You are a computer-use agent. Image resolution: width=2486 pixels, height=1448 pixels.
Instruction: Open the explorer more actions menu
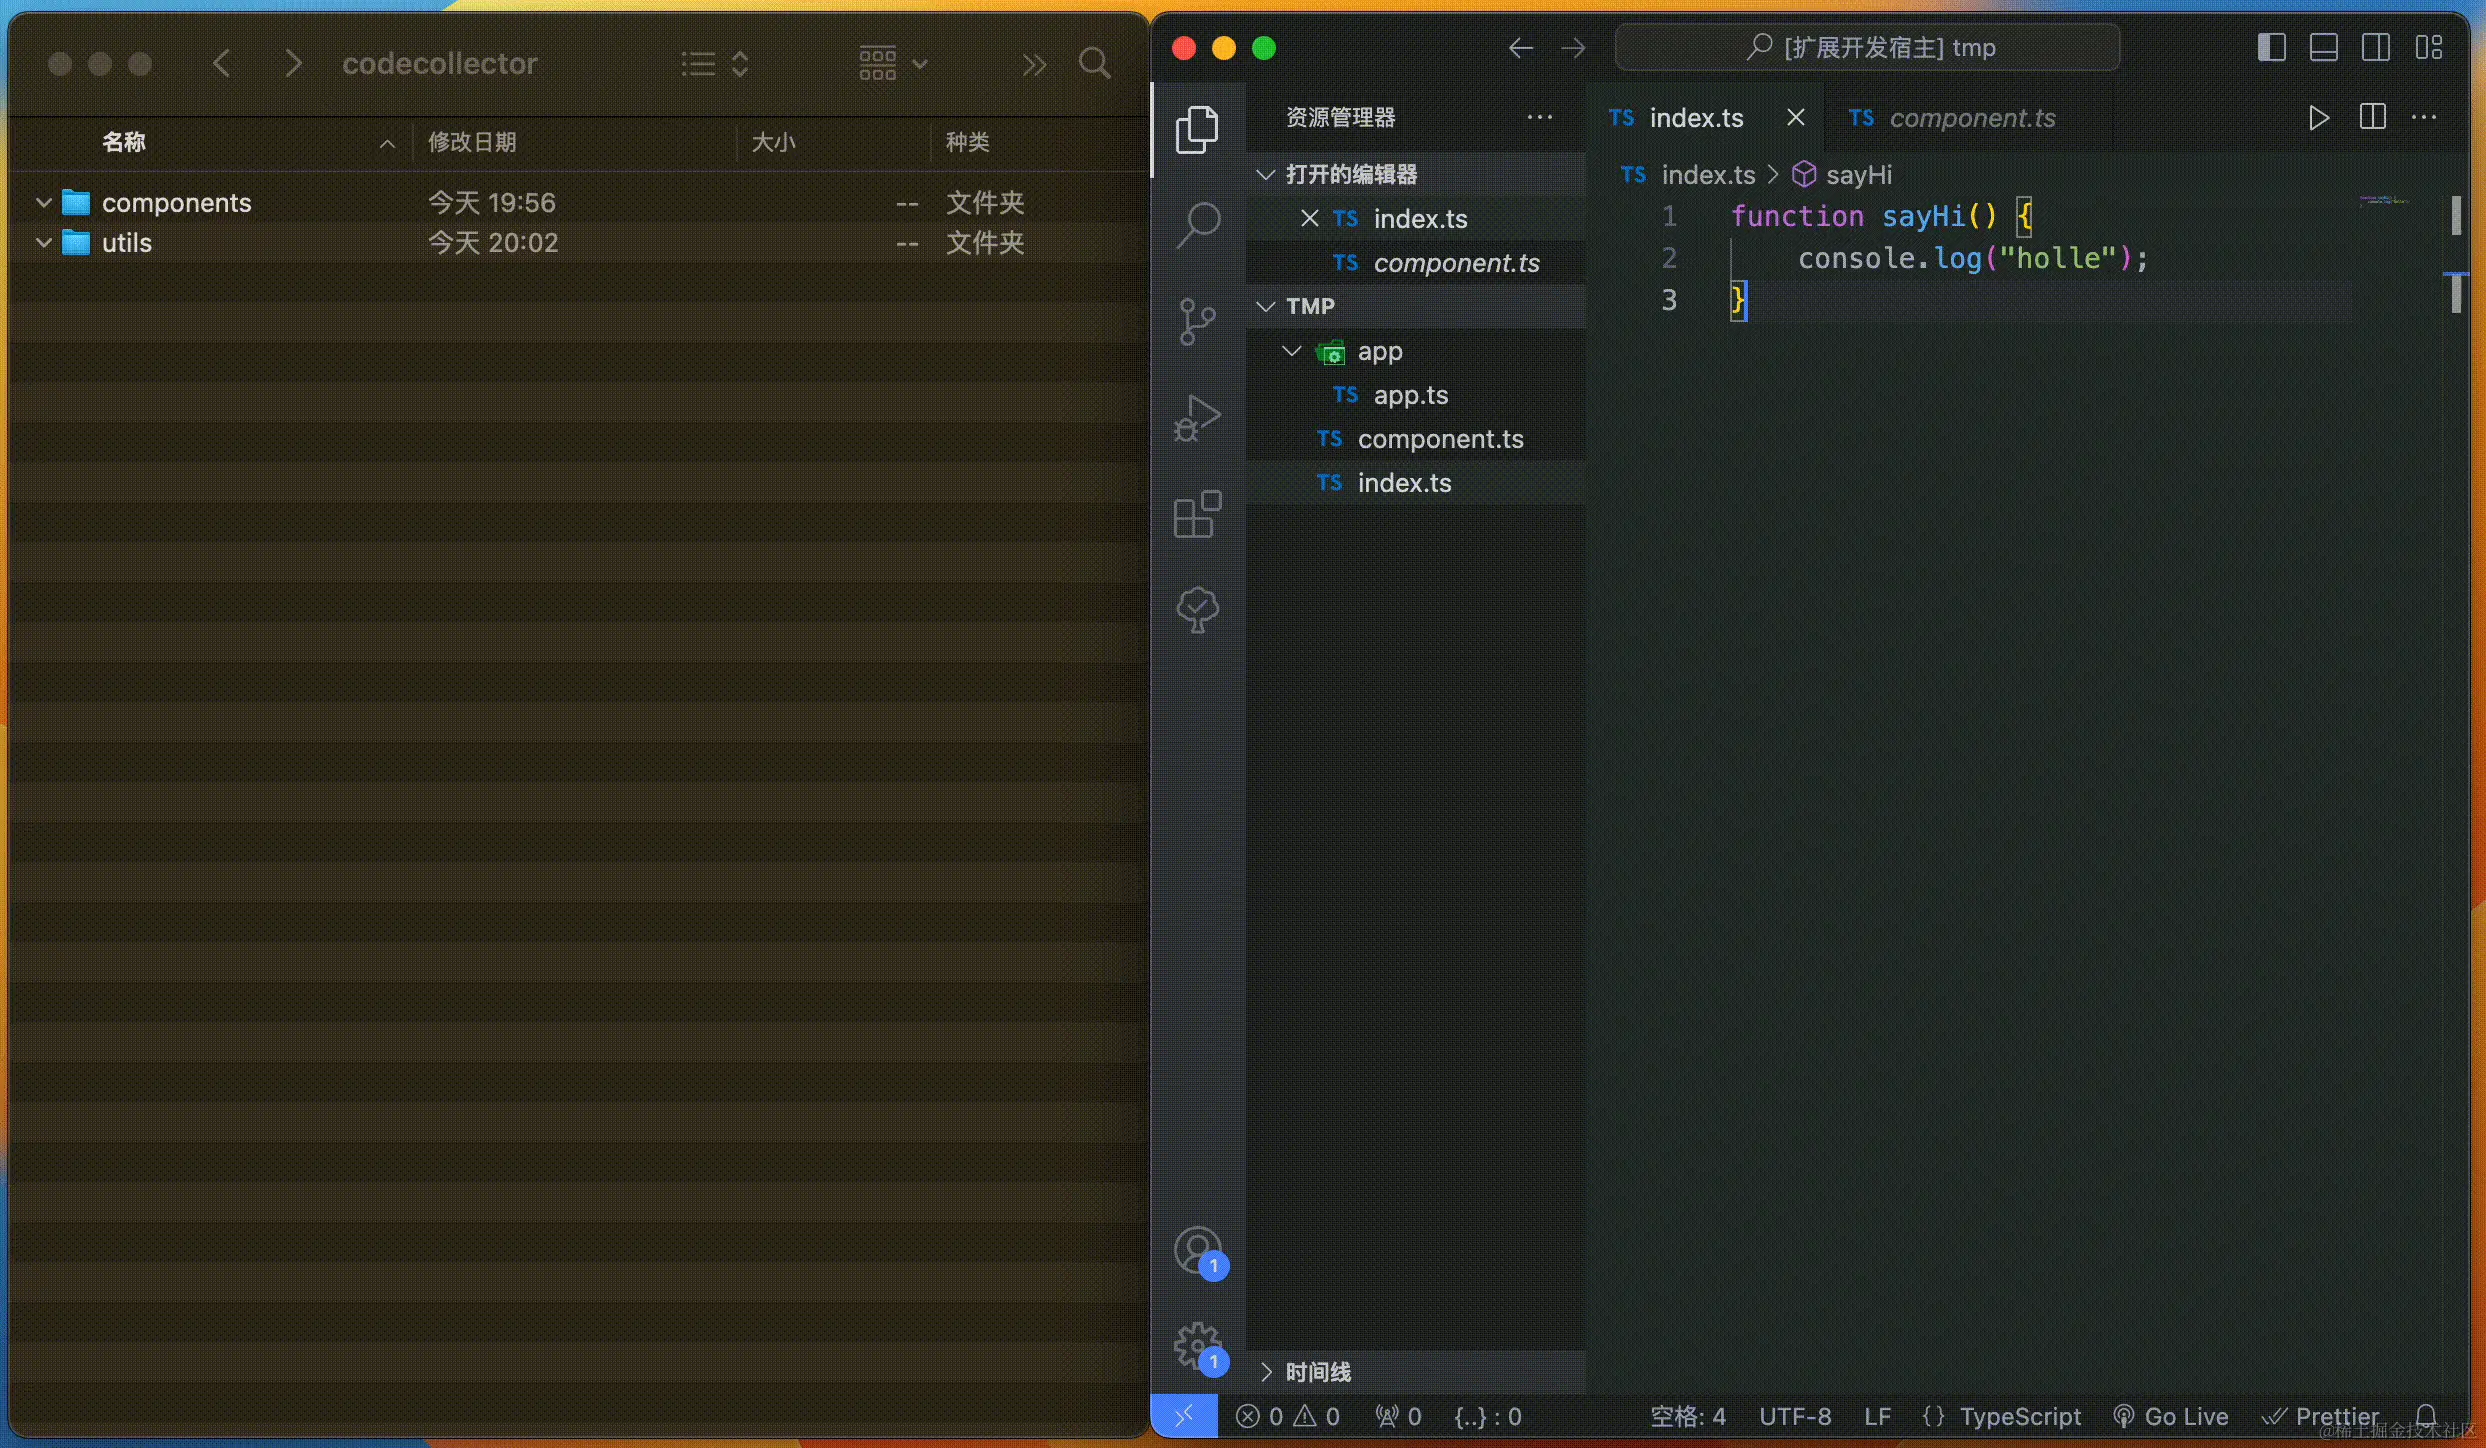[1540, 117]
